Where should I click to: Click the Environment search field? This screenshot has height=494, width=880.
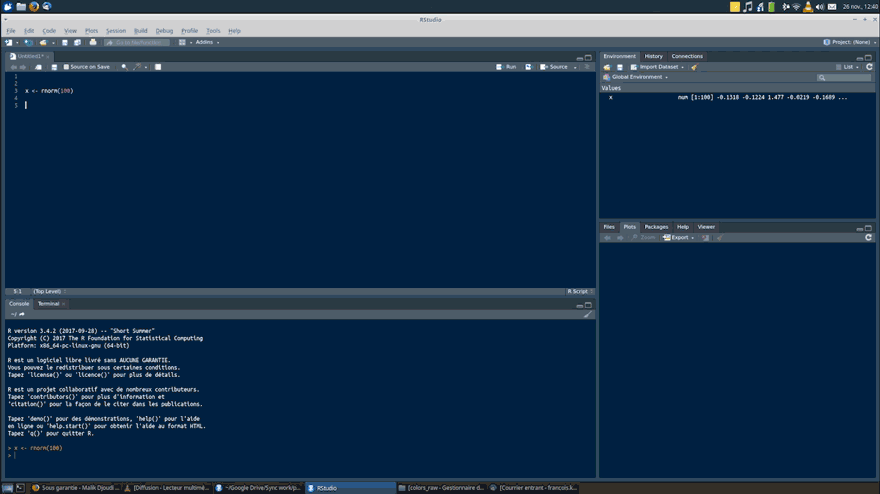(844, 77)
